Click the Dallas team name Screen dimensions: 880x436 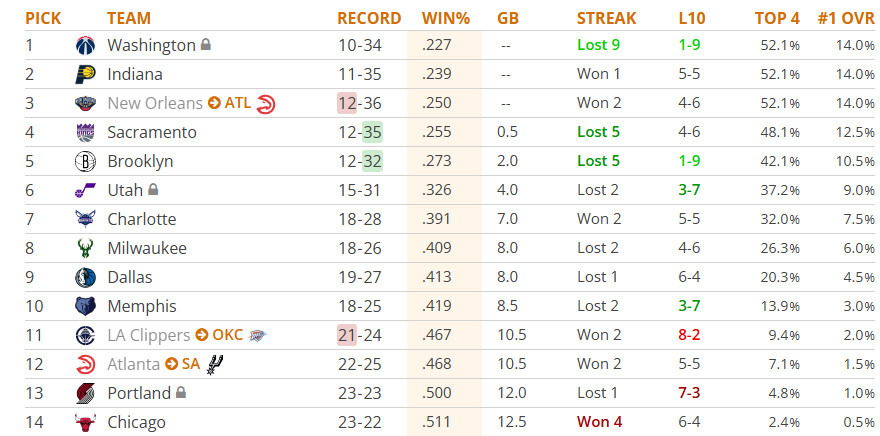tap(130, 277)
